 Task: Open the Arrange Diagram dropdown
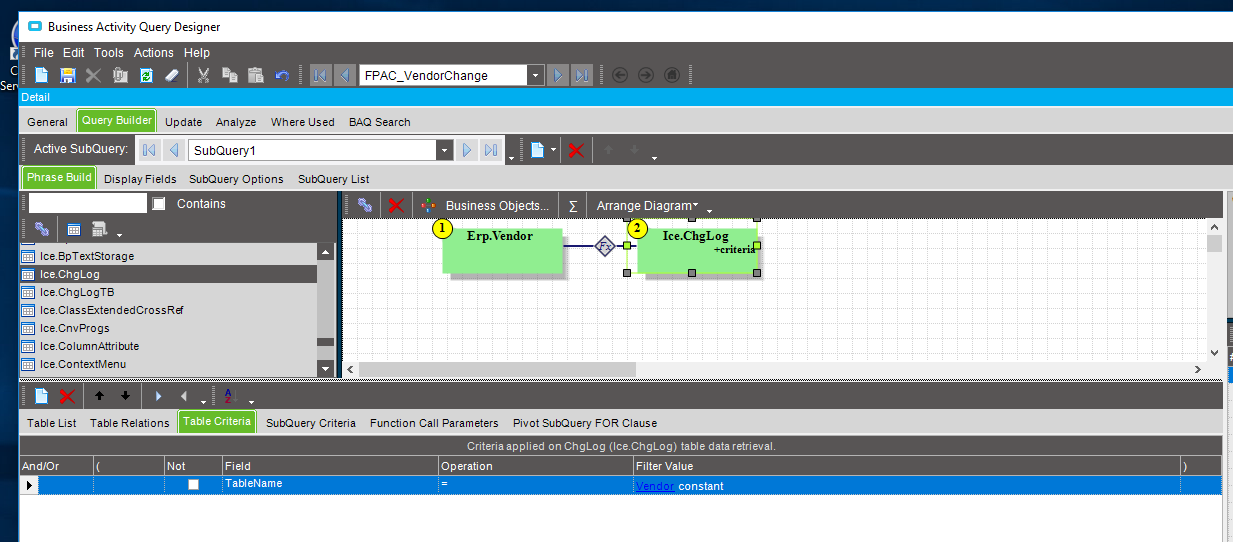[x=647, y=205]
